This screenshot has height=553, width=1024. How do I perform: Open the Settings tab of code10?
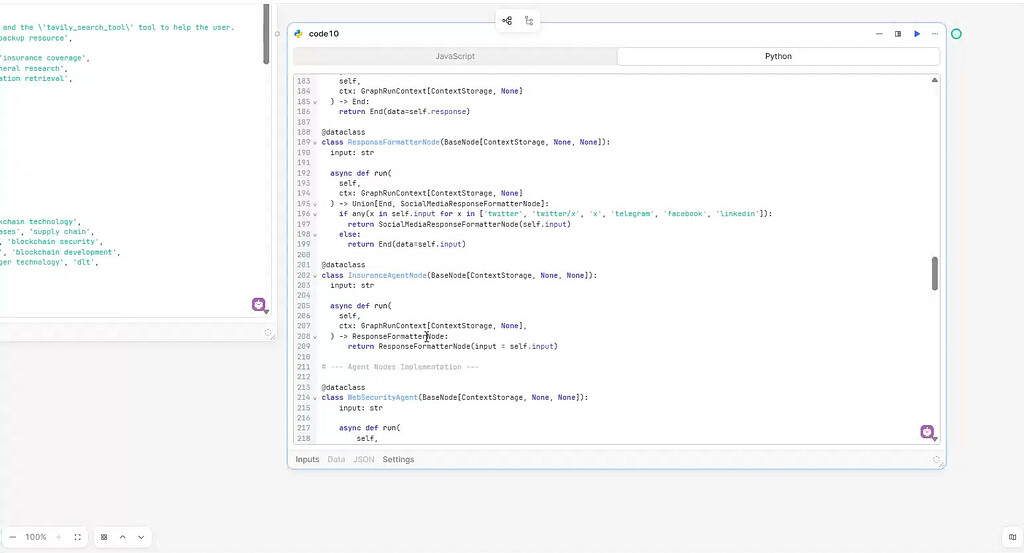coord(398,460)
